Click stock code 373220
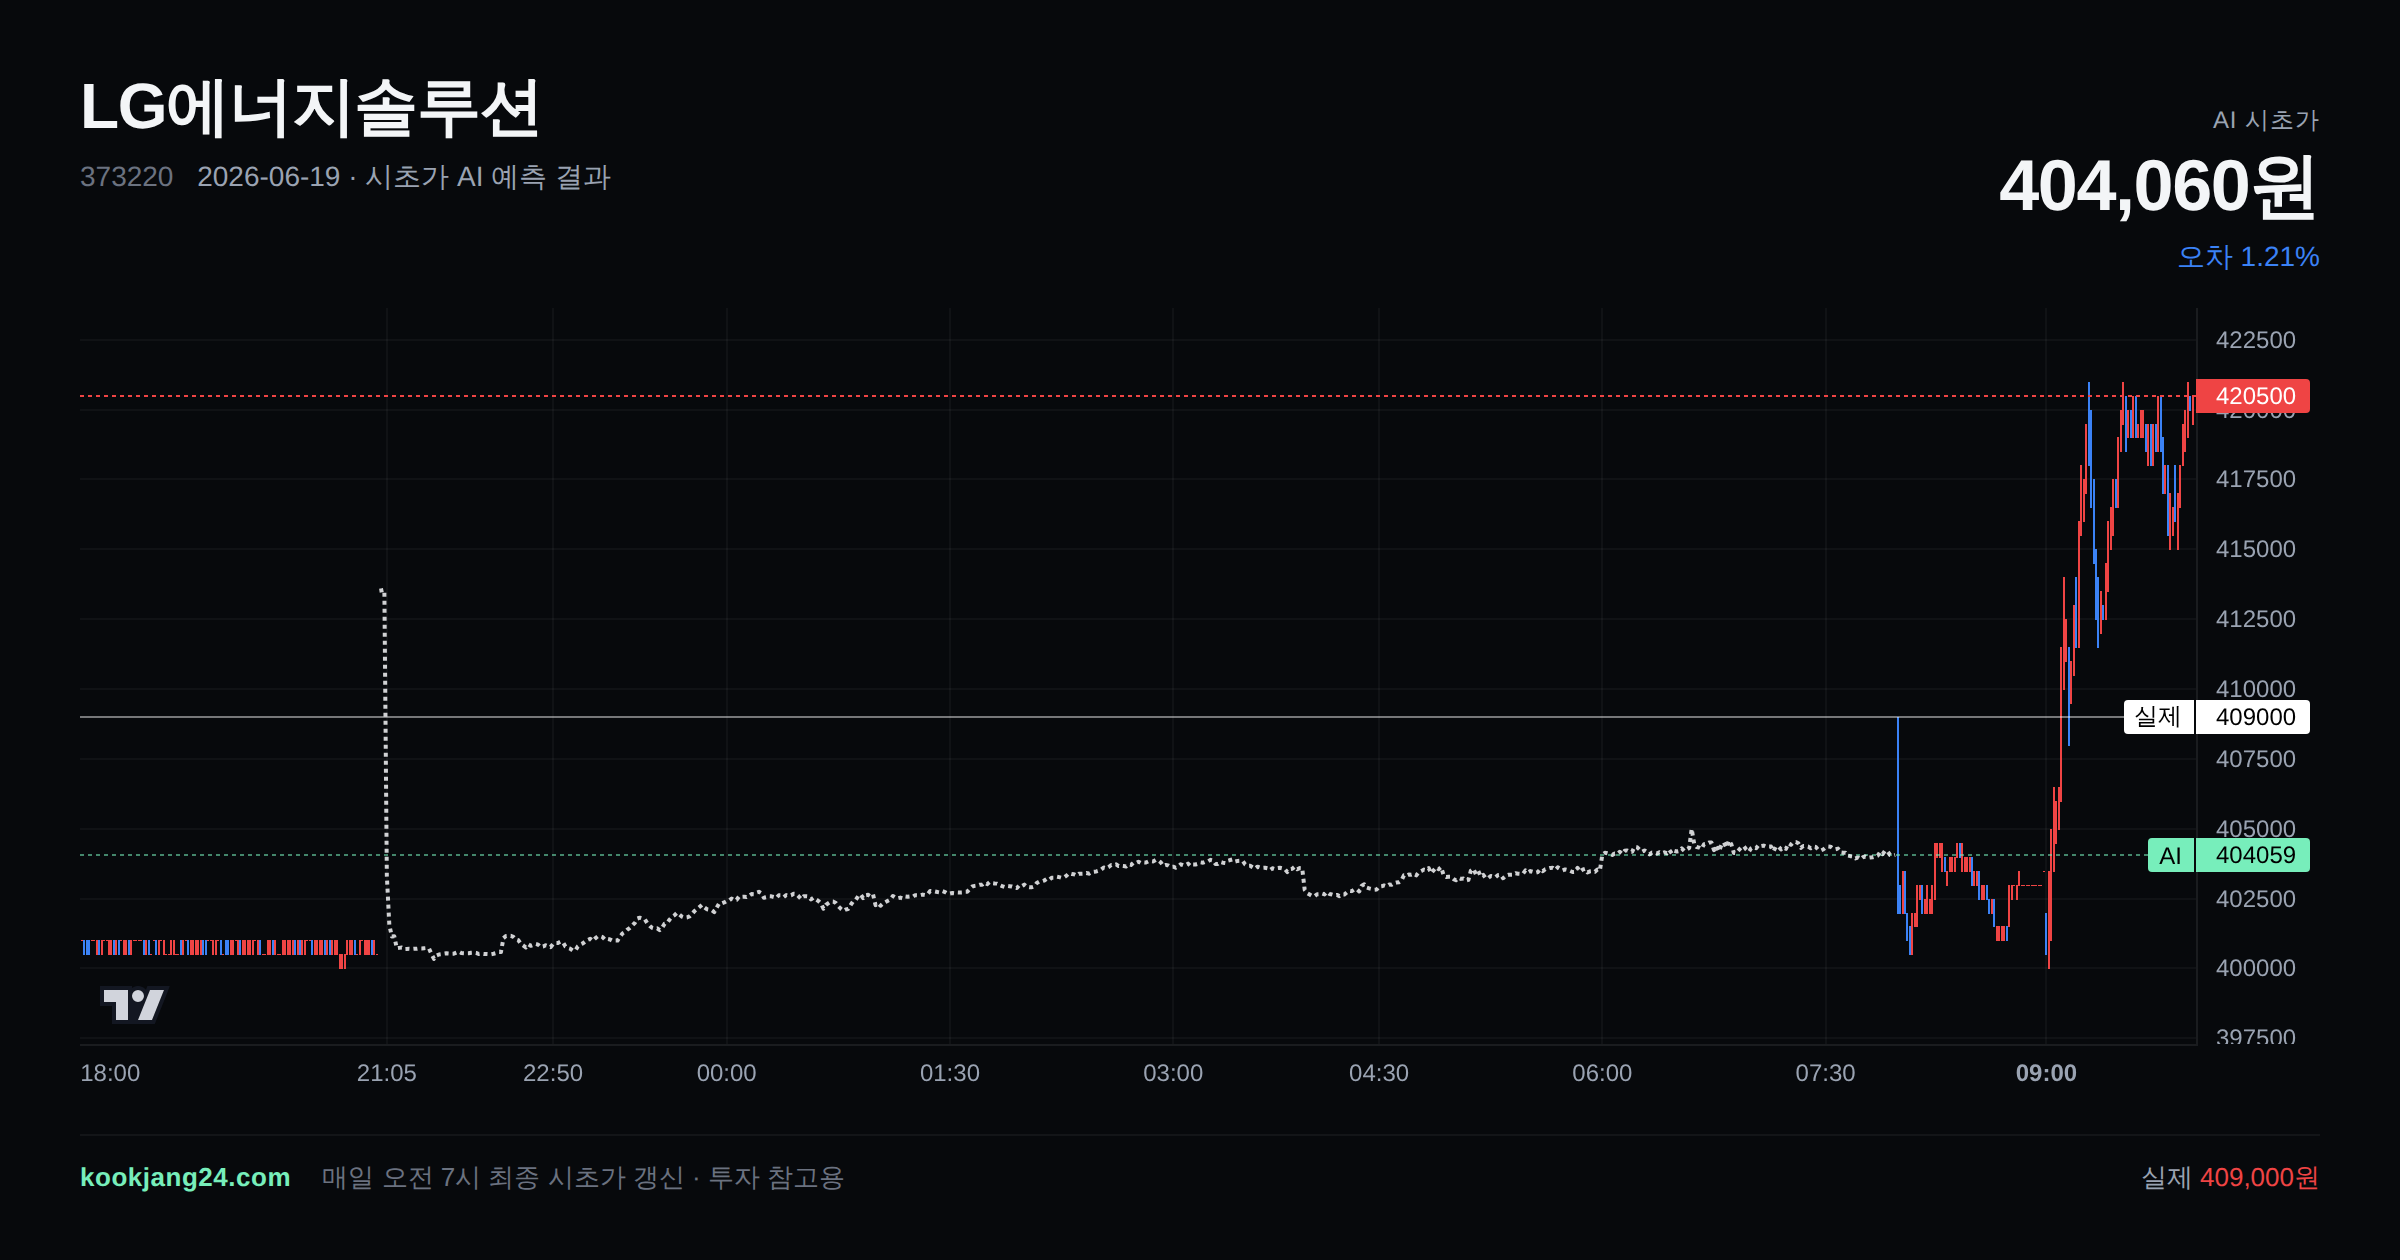 coord(126,177)
